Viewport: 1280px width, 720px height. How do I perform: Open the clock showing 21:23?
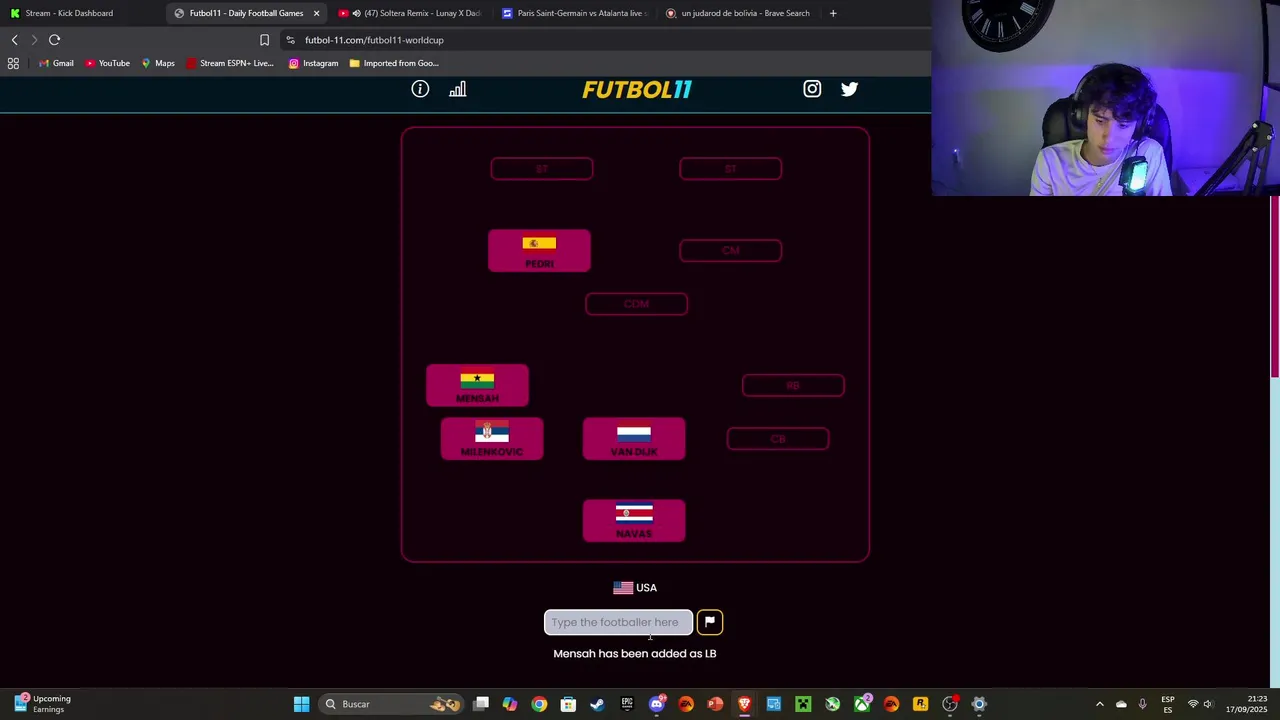(1246, 704)
